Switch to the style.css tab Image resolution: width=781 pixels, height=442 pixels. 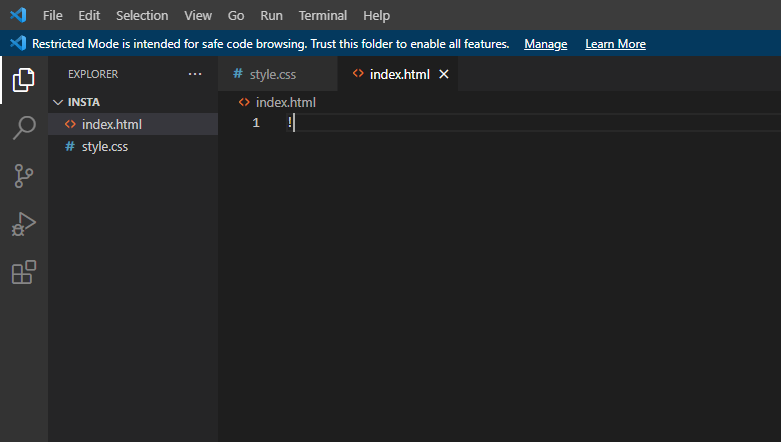pos(272,74)
